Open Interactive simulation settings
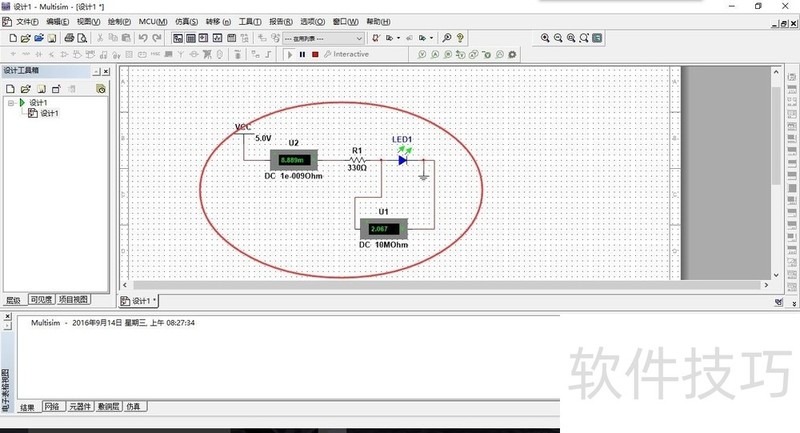800x433 pixels. coord(346,54)
